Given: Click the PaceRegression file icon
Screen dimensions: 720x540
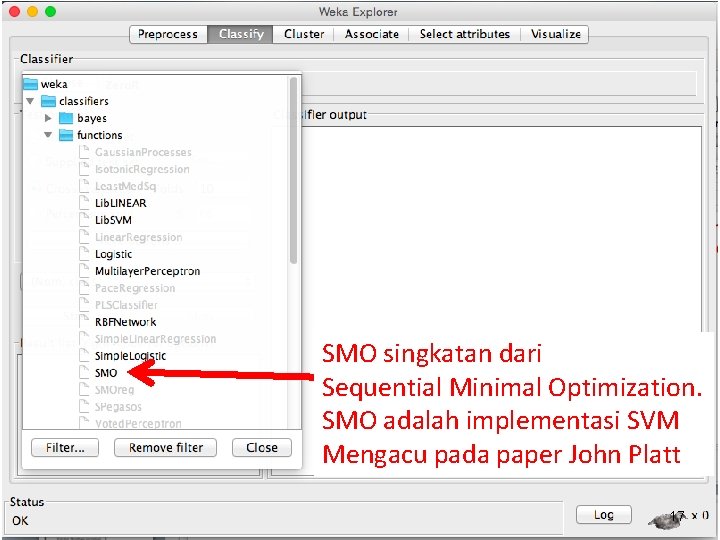Looking at the screenshot, I should [x=84, y=287].
